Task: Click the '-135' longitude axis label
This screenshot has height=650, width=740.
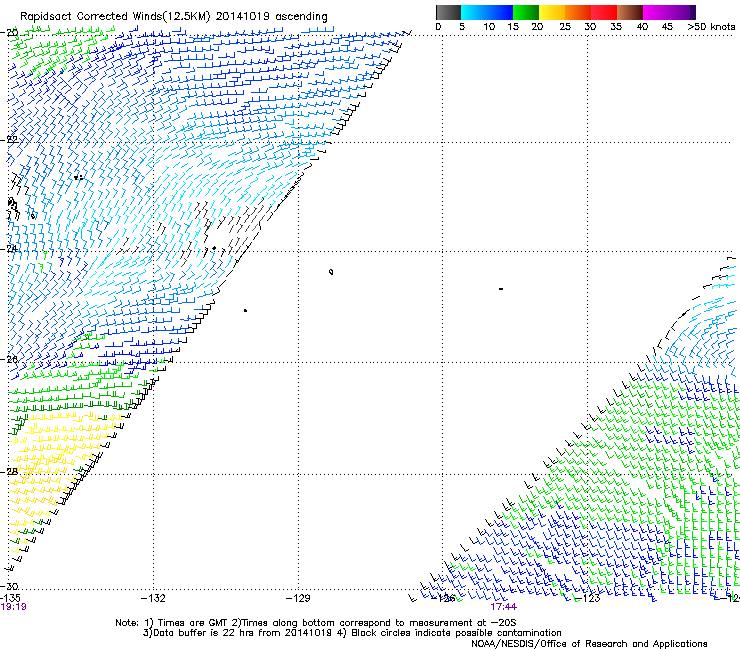Action: click(x=10, y=598)
